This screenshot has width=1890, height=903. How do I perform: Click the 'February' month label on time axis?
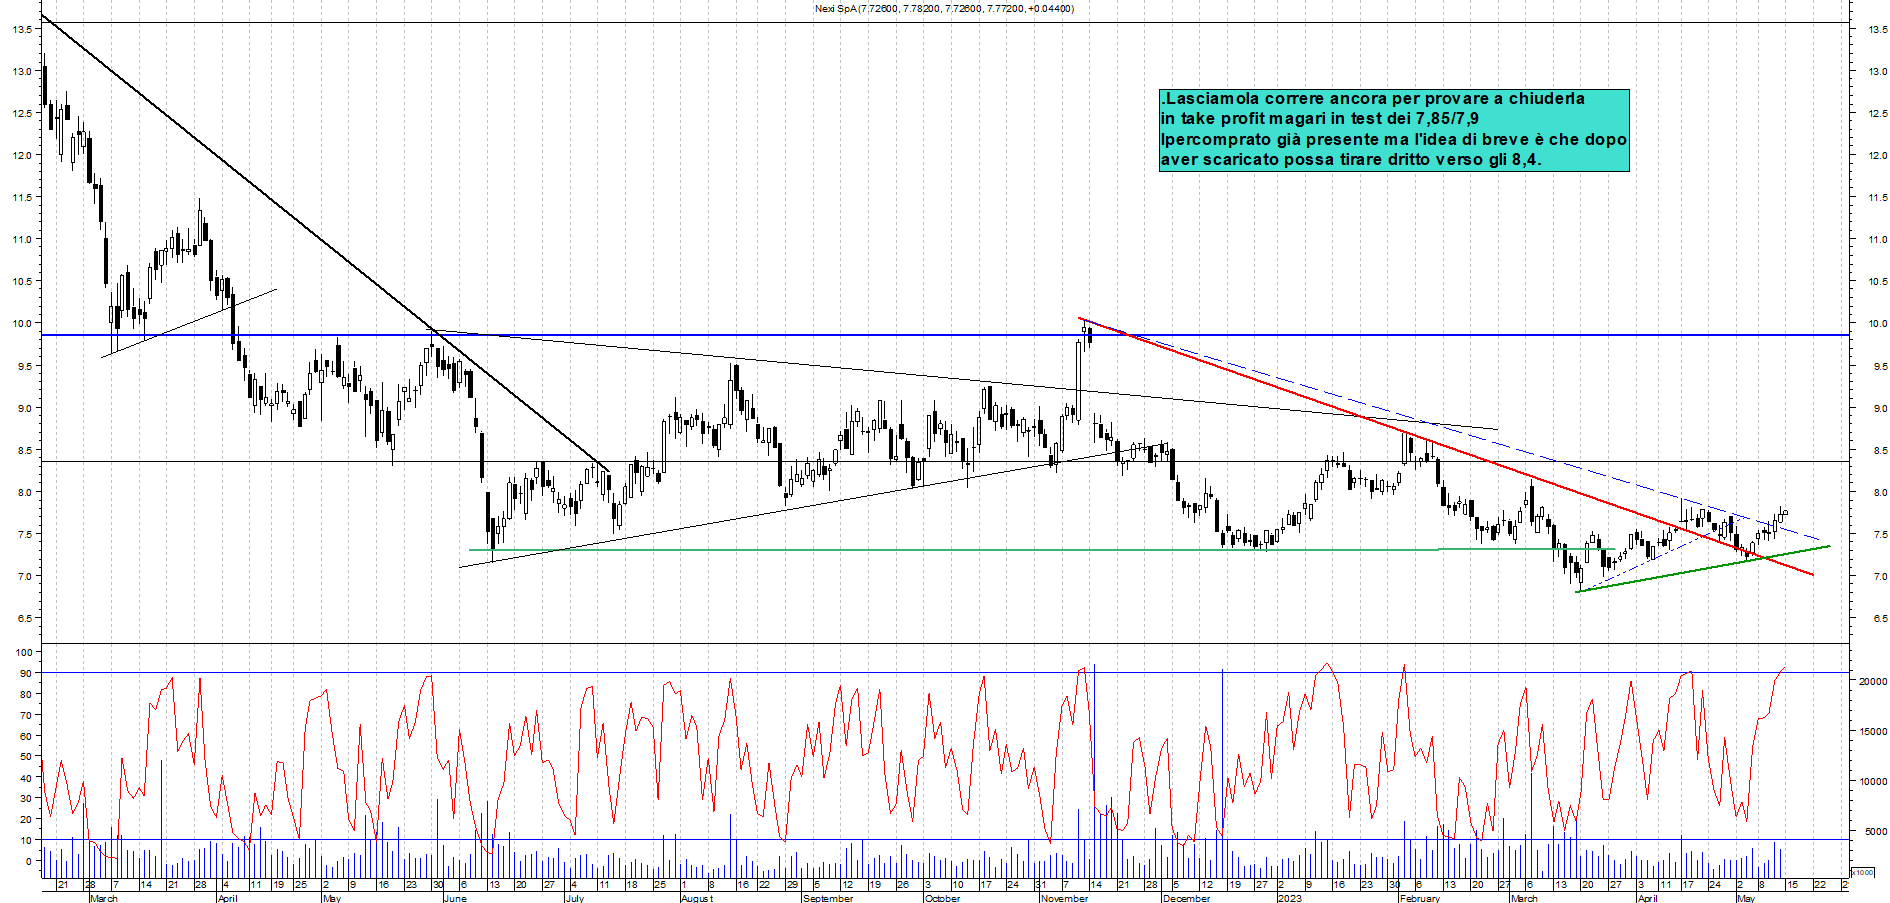1420,898
